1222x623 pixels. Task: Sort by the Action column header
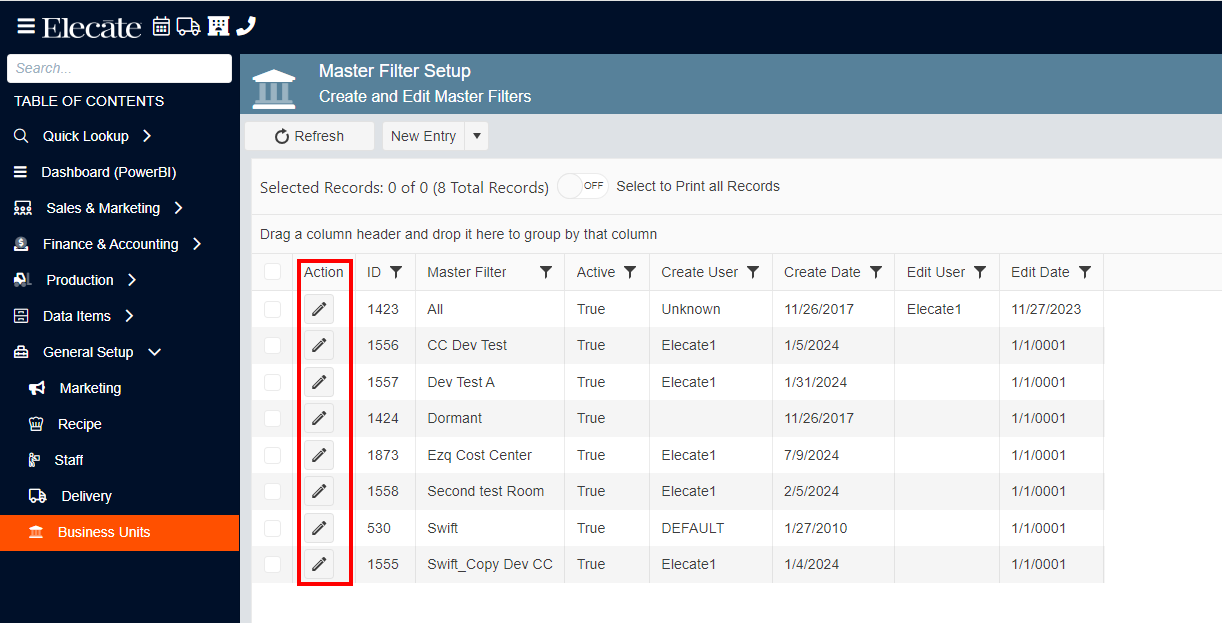pyautogui.click(x=324, y=272)
